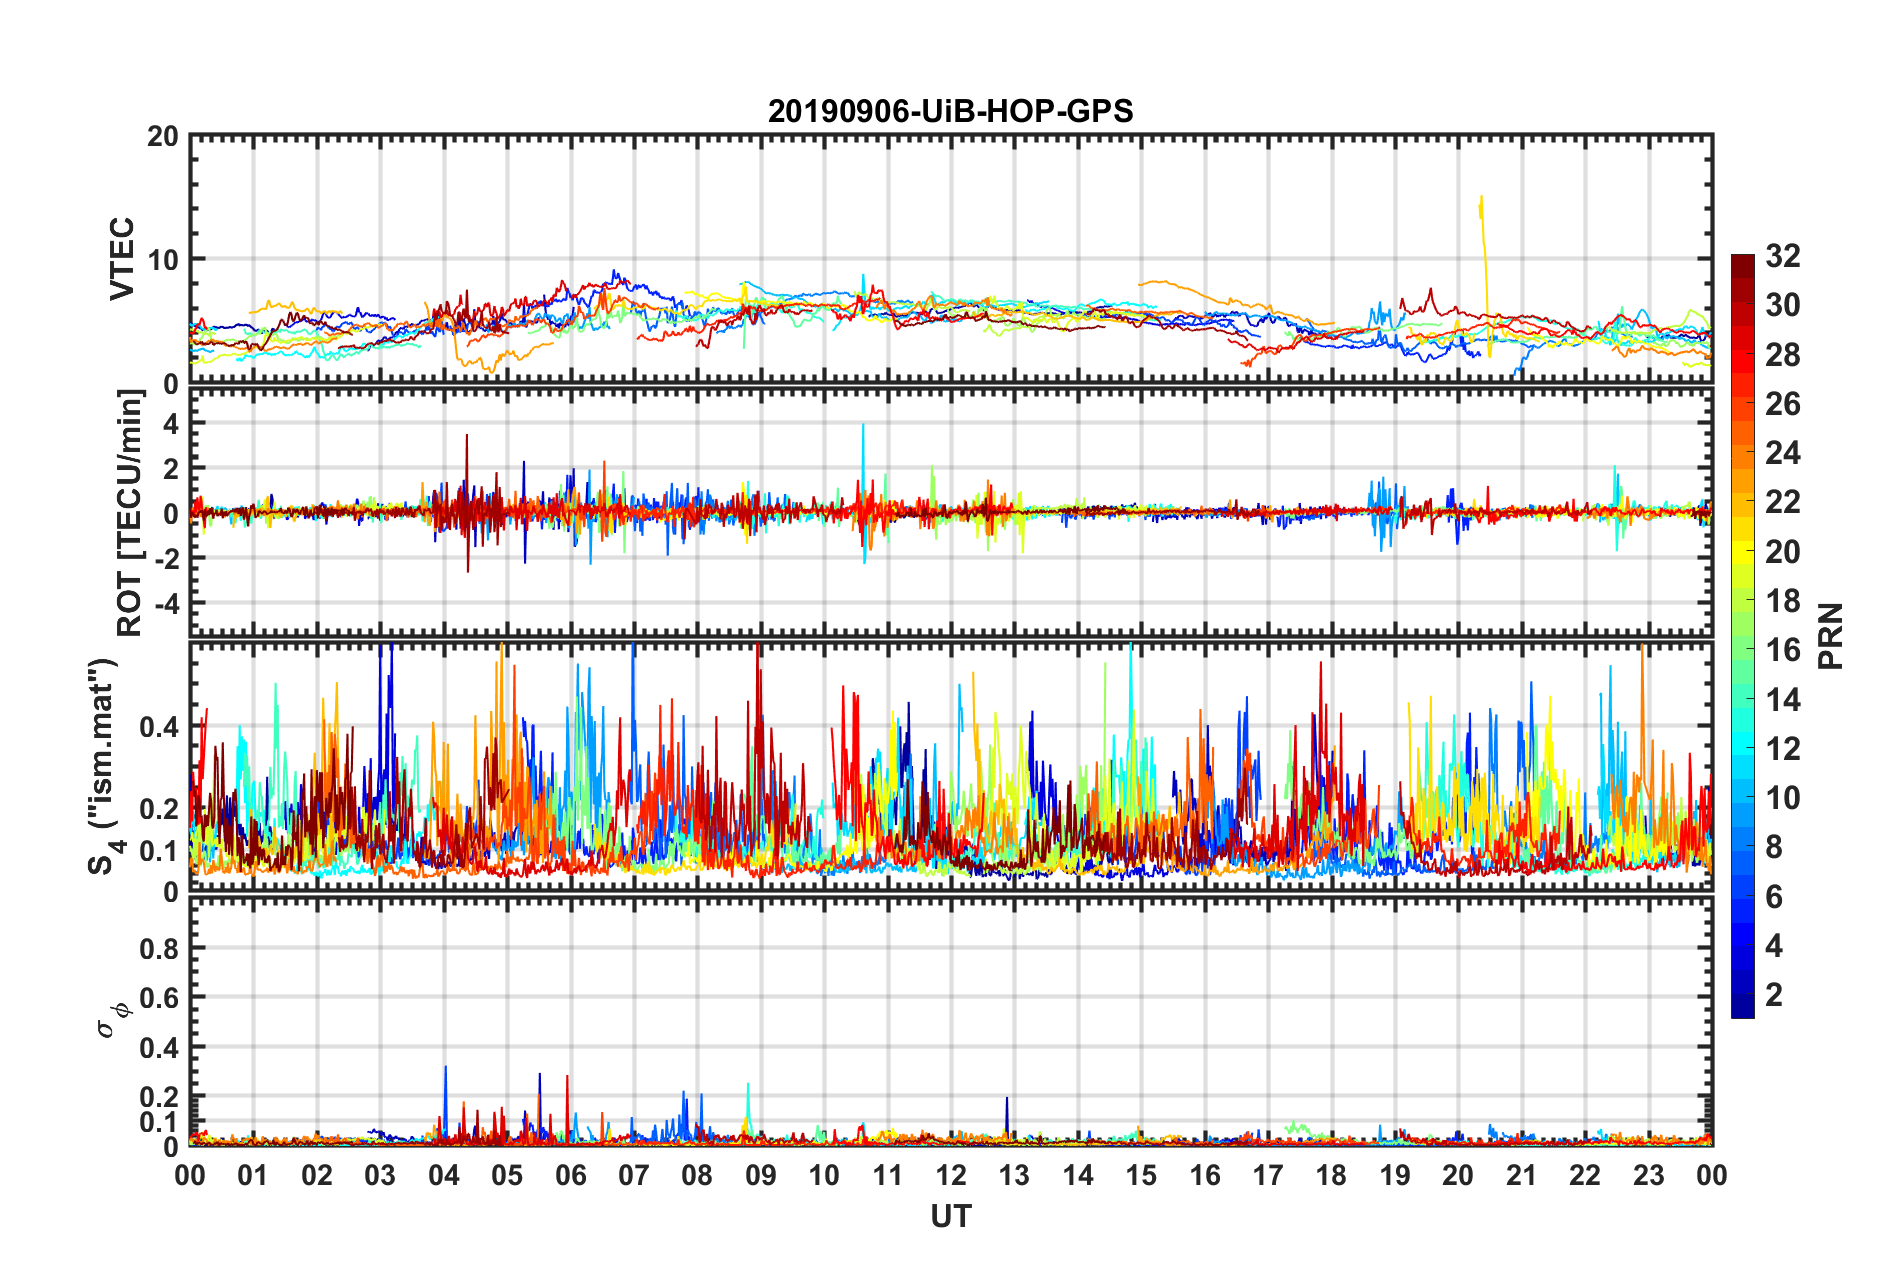Click the ROT [TECU/min] axis label

pos(130,513)
